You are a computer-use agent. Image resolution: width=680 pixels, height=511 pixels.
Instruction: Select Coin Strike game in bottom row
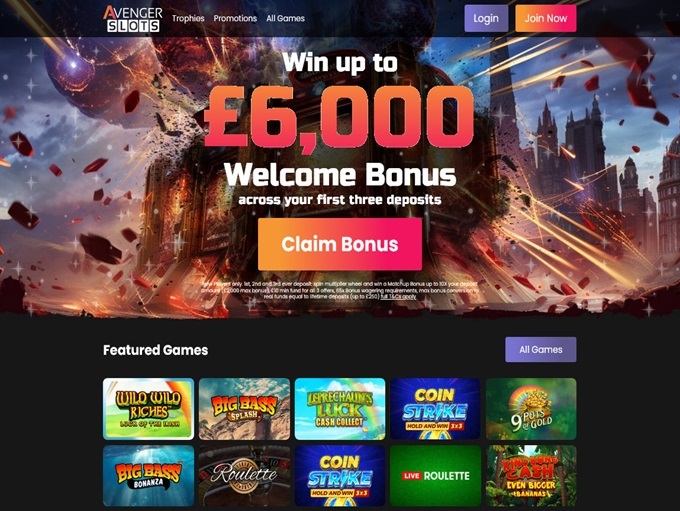[x=340, y=475]
